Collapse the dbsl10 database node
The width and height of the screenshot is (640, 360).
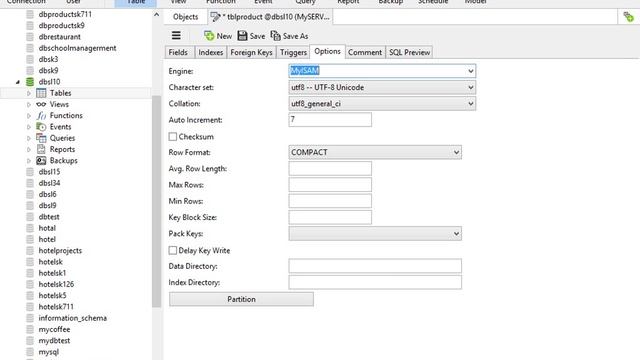coord(18,82)
